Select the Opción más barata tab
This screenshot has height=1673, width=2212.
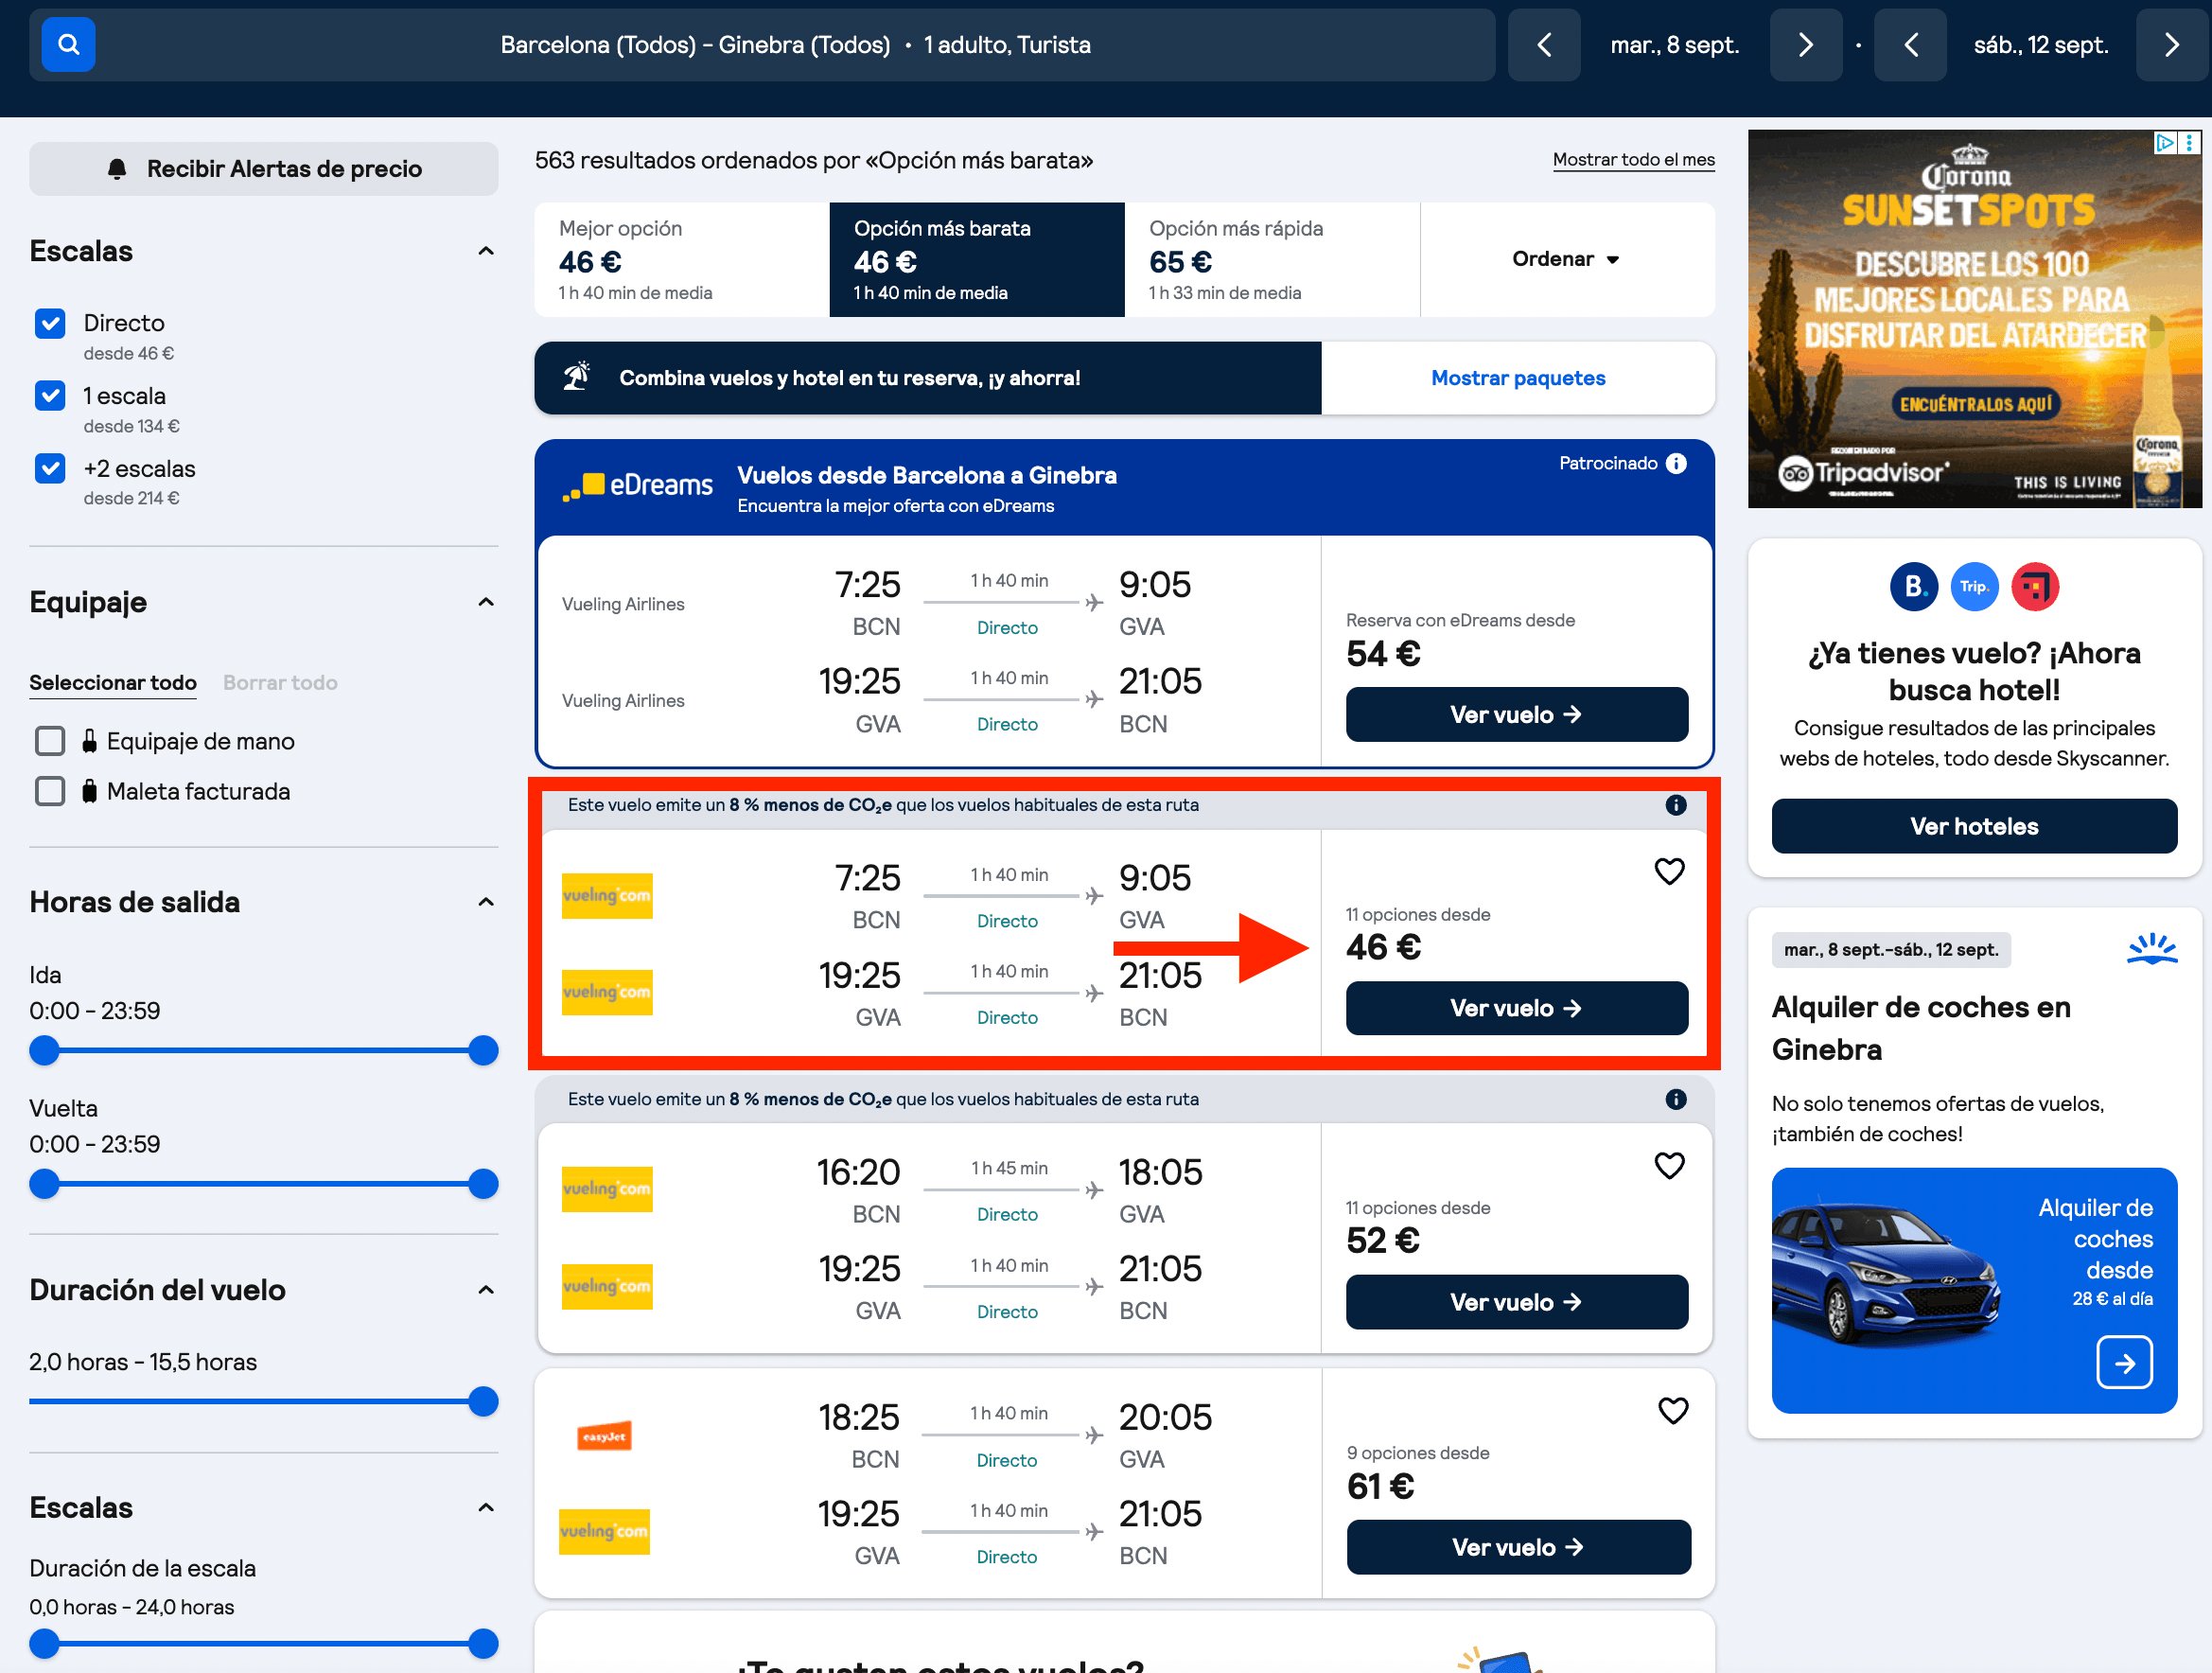(x=977, y=260)
